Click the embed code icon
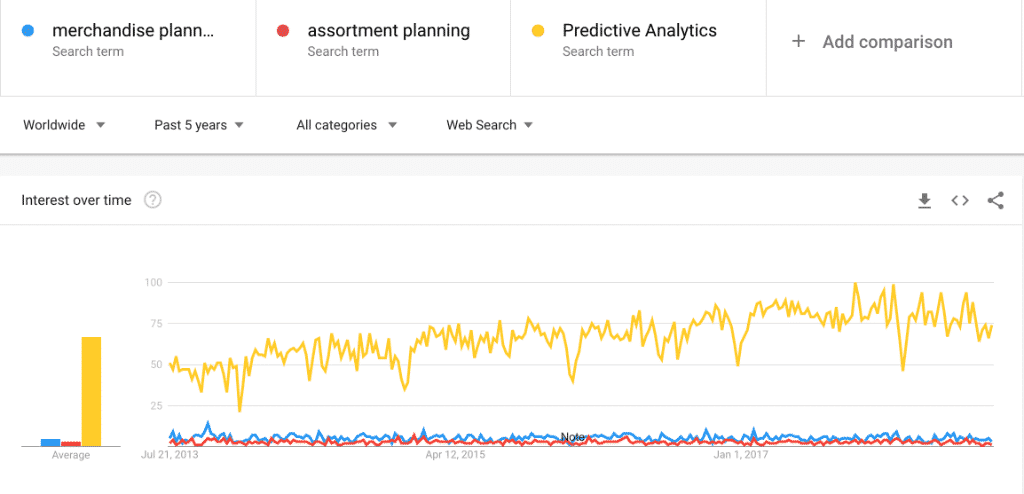 click(x=960, y=201)
